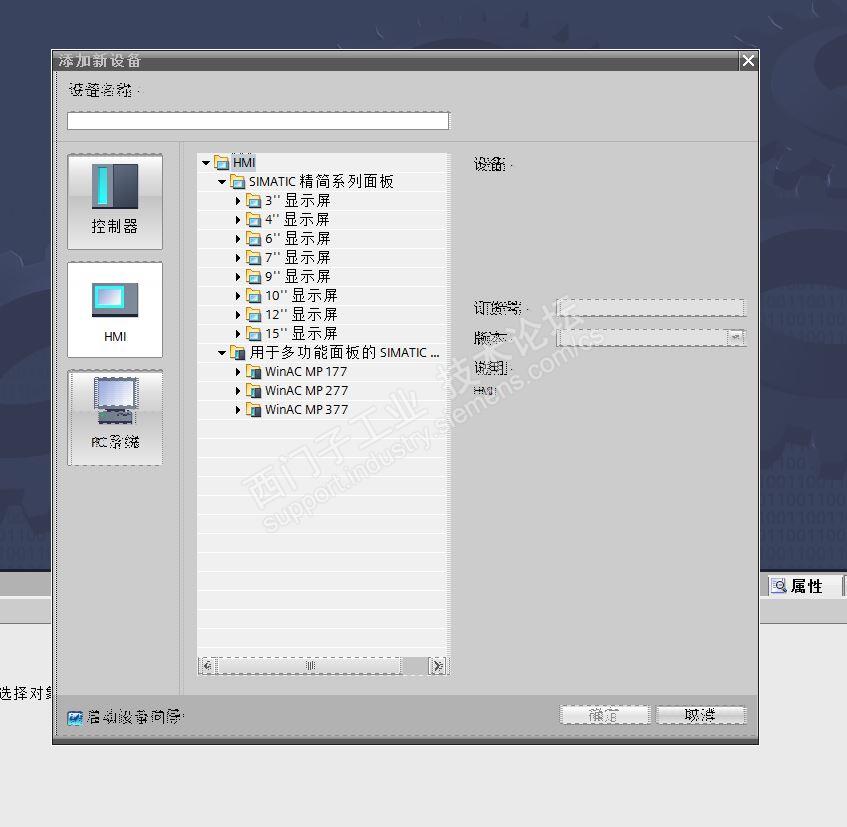Click the 9'' 显示屏 folder icon
Screen dimensions: 847x827
[x=253, y=277]
